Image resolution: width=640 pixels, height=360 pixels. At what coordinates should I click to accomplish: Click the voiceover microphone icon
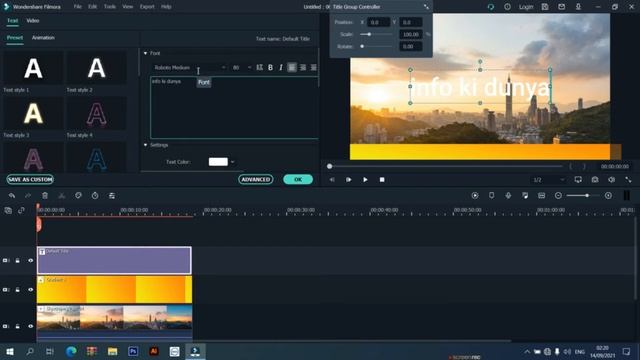(x=508, y=196)
